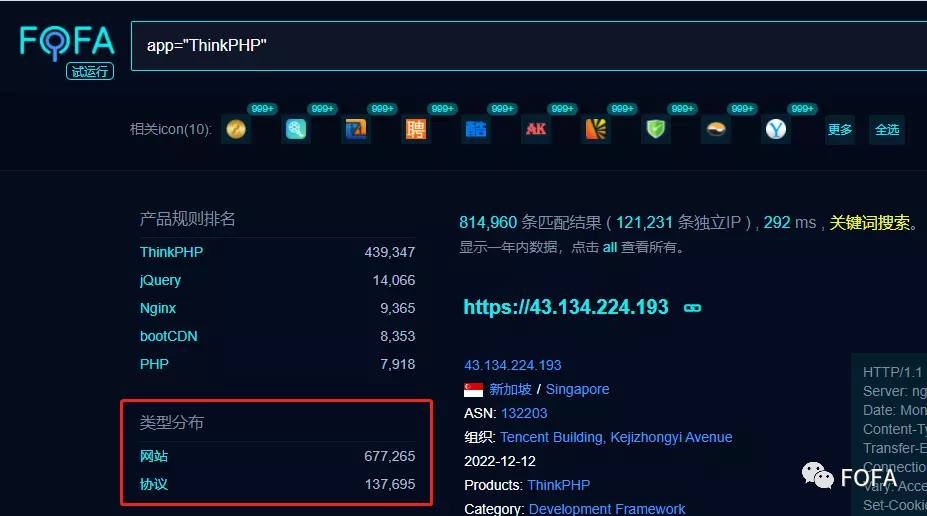This screenshot has height=516, width=927.
Task: Select the green shield related icon
Action: tap(656, 130)
